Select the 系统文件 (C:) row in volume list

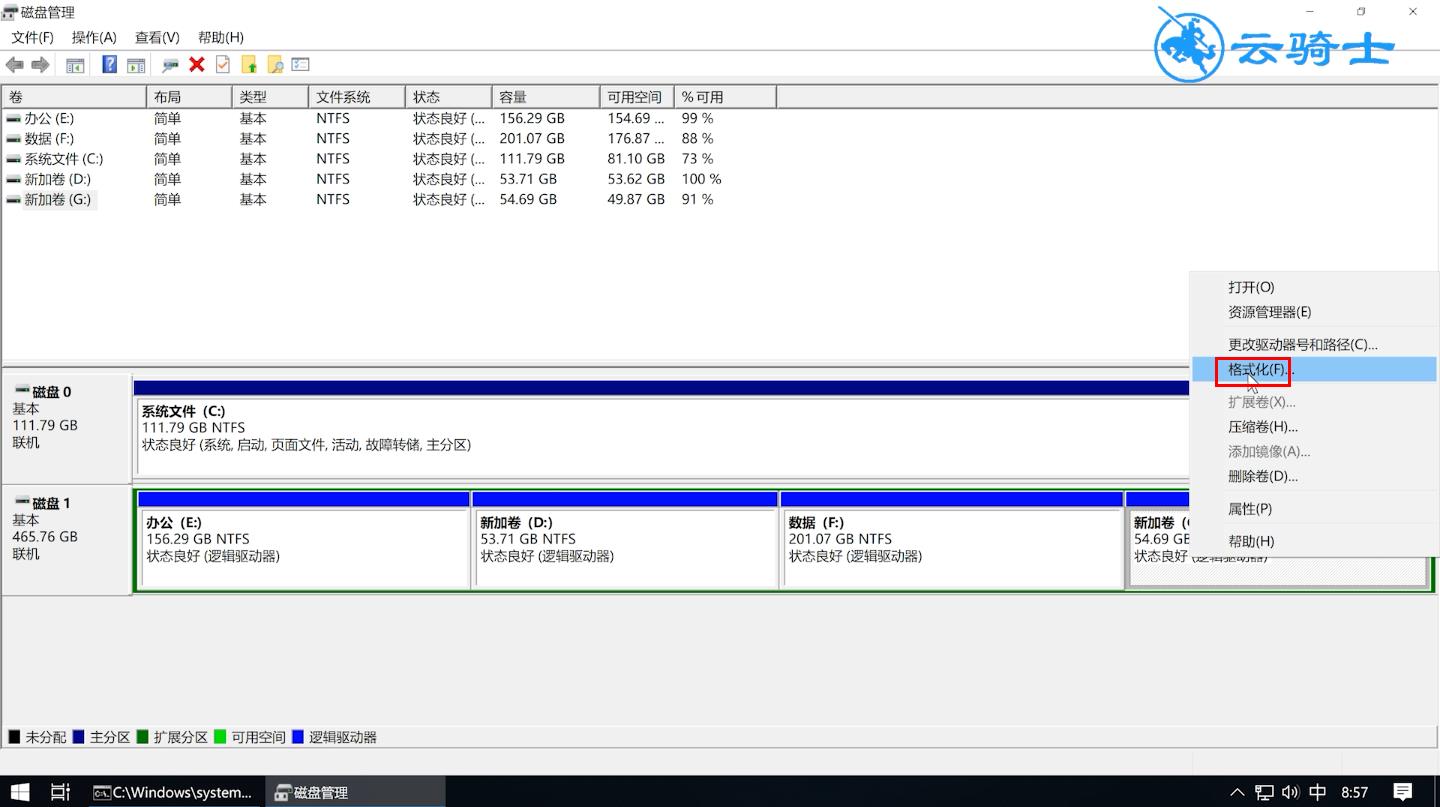click(63, 159)
